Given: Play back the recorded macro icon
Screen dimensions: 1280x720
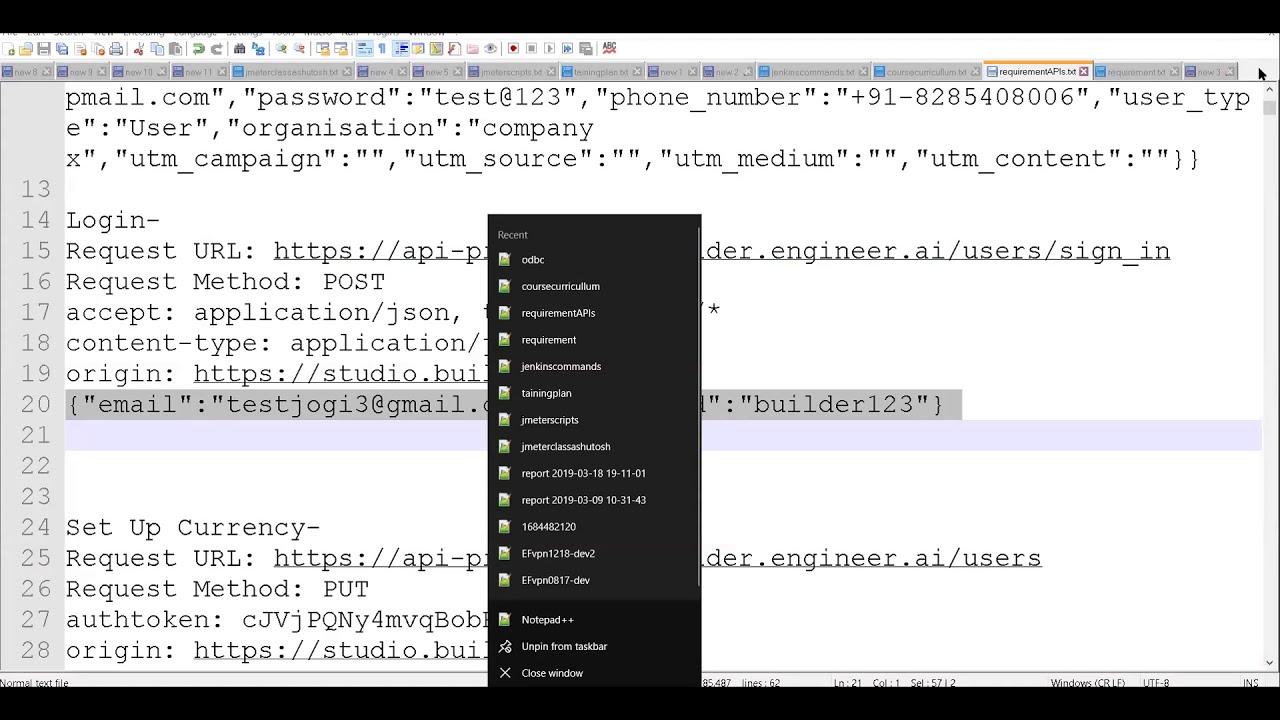Looking at the screenshot, I should tap(549, 48).
